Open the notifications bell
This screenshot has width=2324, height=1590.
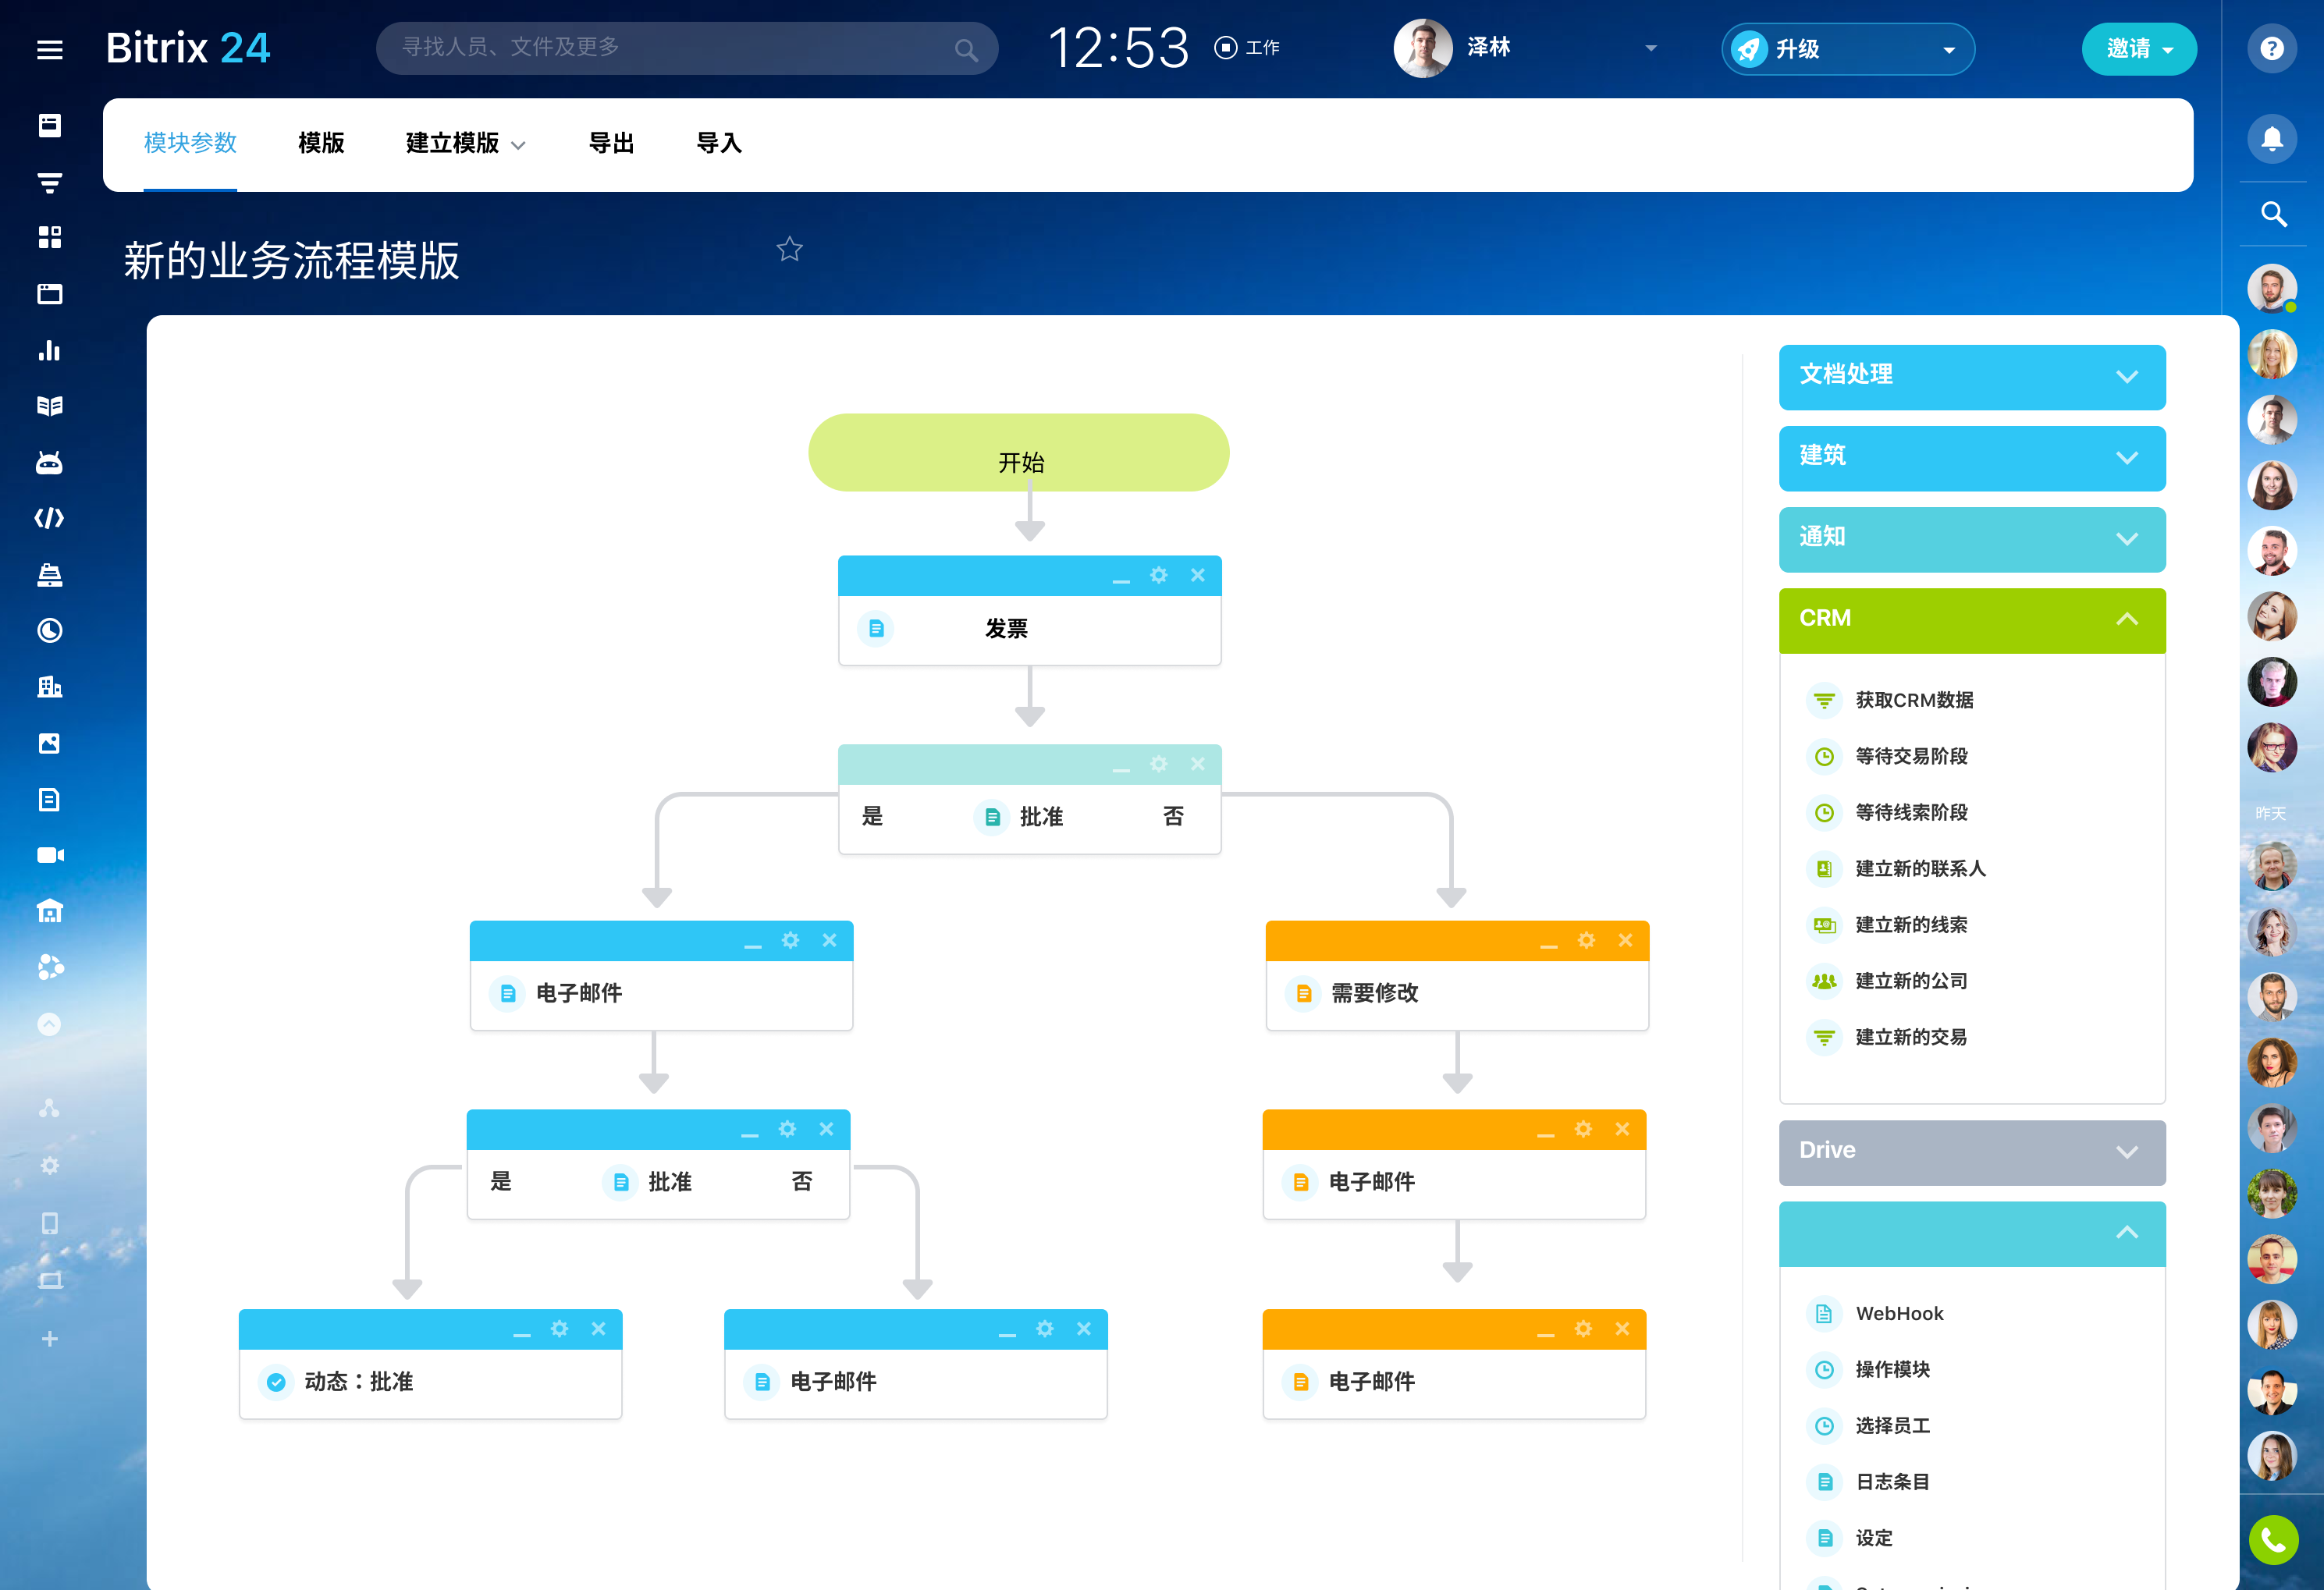2271,138
